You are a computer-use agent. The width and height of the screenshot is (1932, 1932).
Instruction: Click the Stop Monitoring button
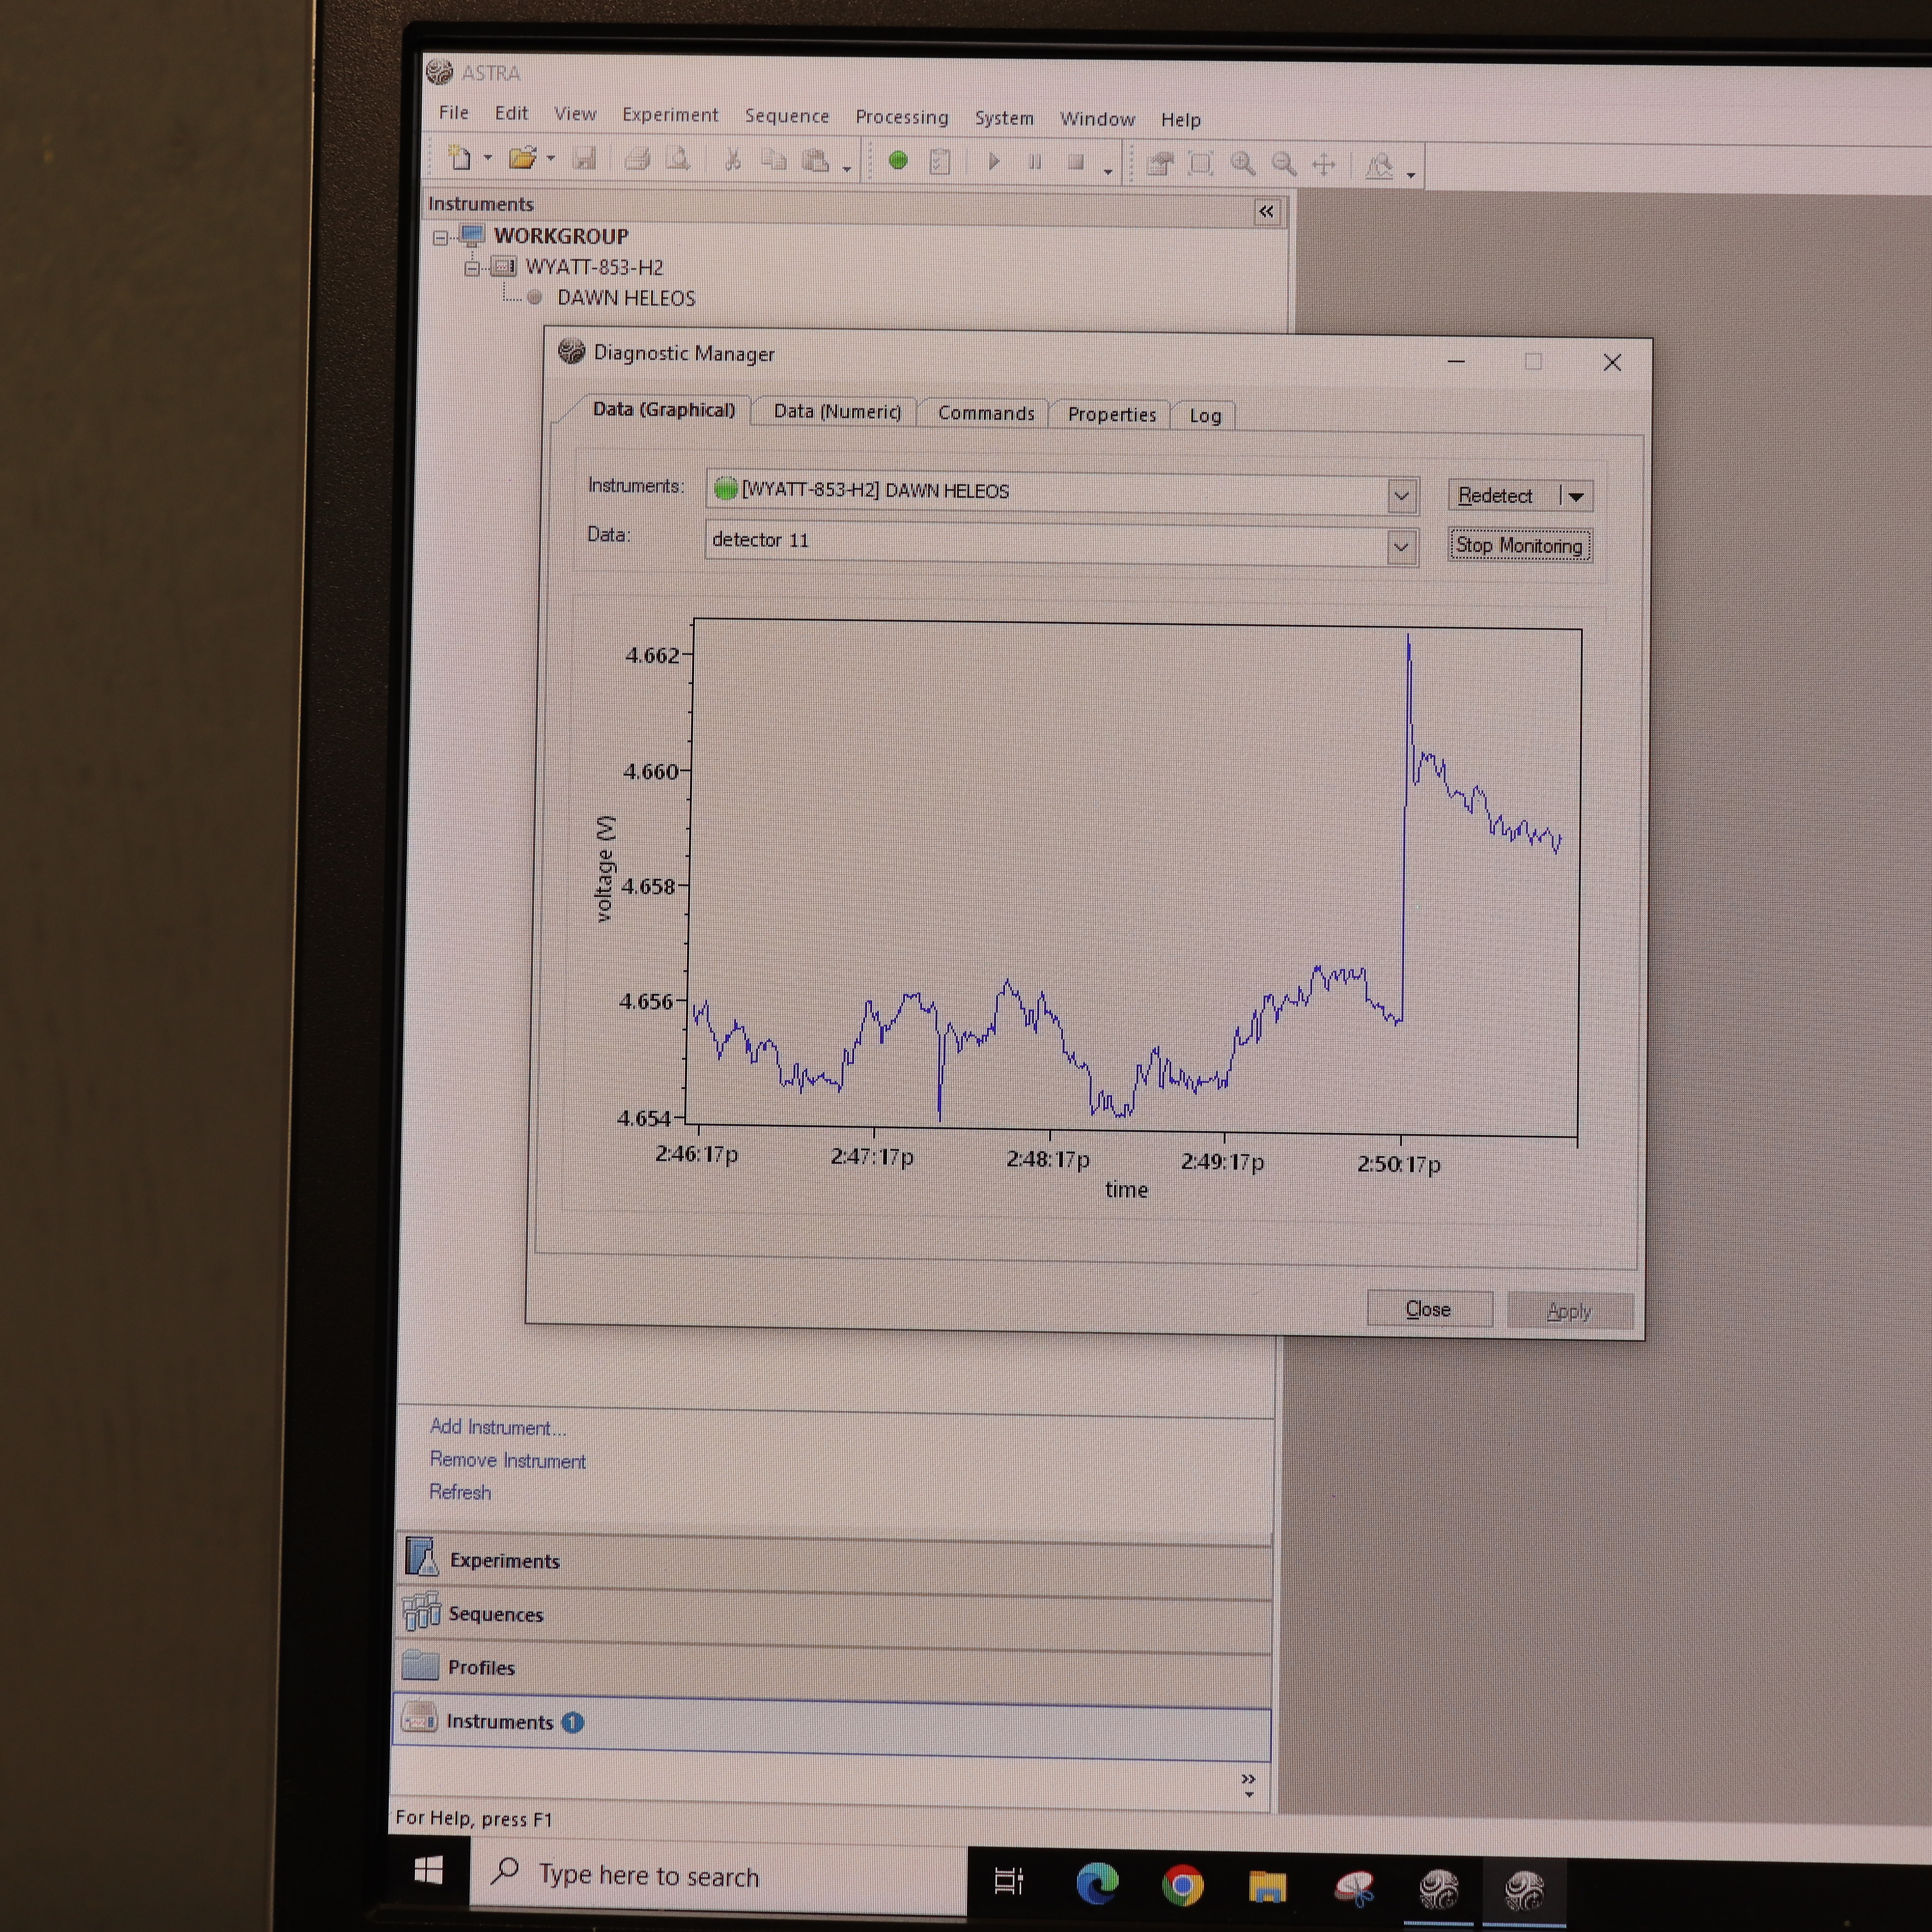click(x=1519, y=546)
